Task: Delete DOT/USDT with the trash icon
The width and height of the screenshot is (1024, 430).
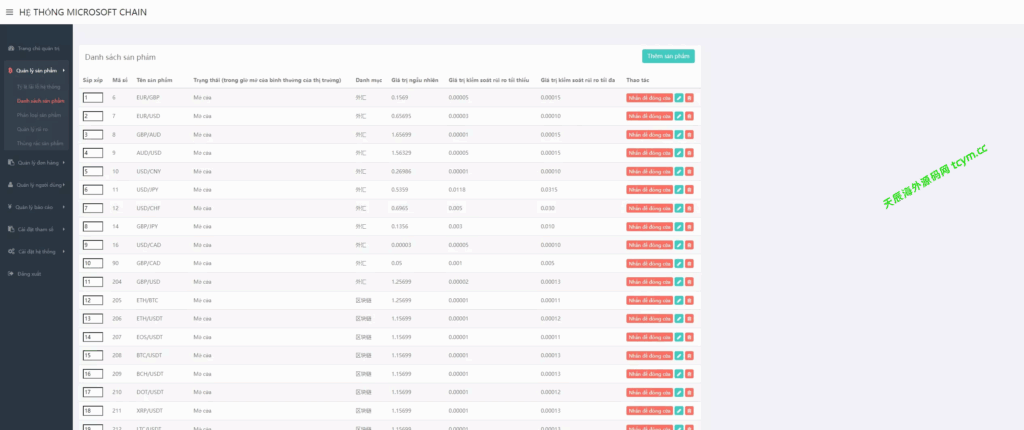Action: tap(690, 393)
